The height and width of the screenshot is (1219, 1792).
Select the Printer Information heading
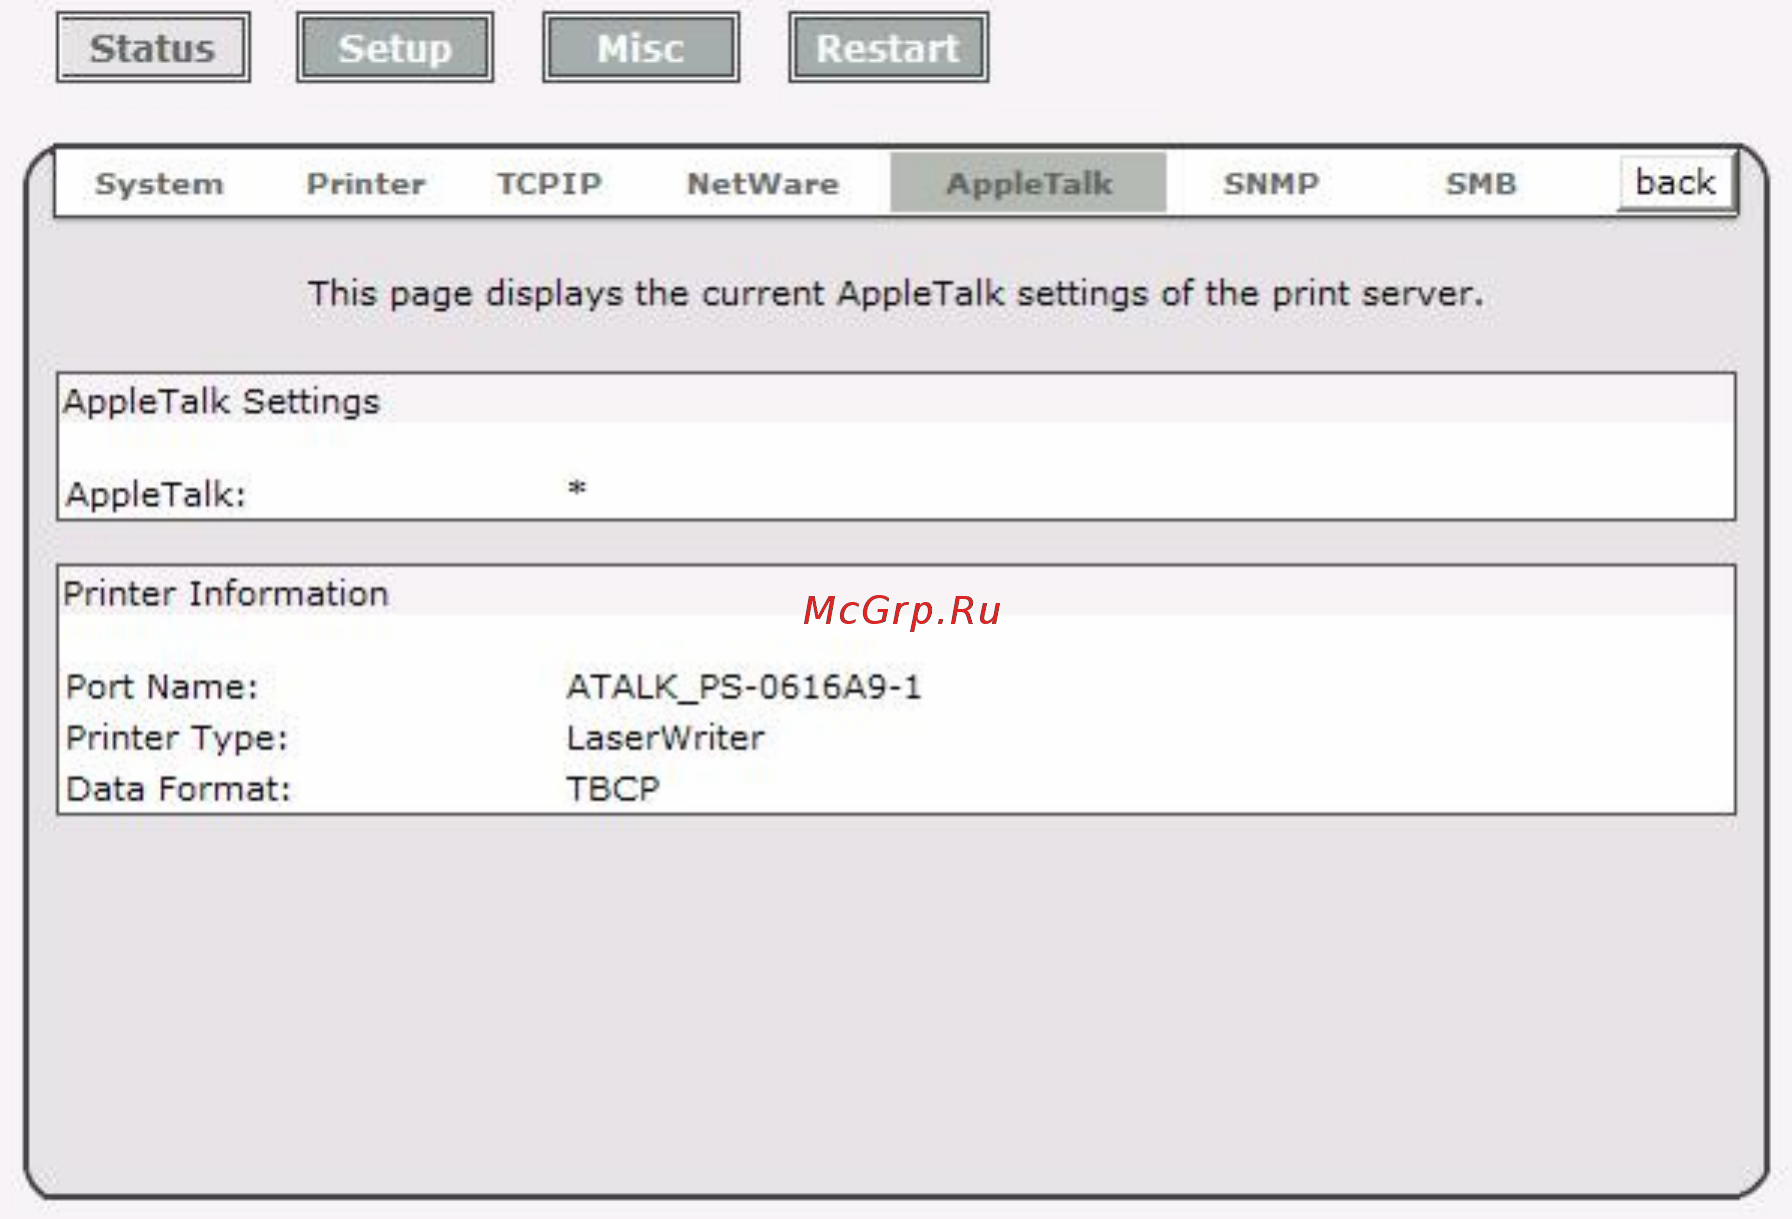pos(225,594)
